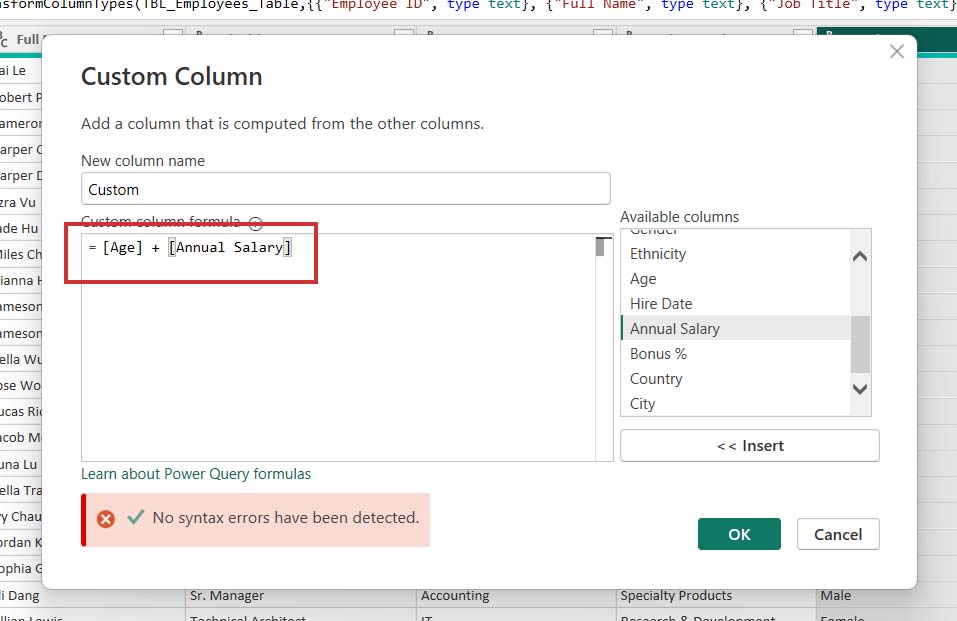Select Annual Salary in Available columns
This screenshot has width=957, height=621.
735,329
